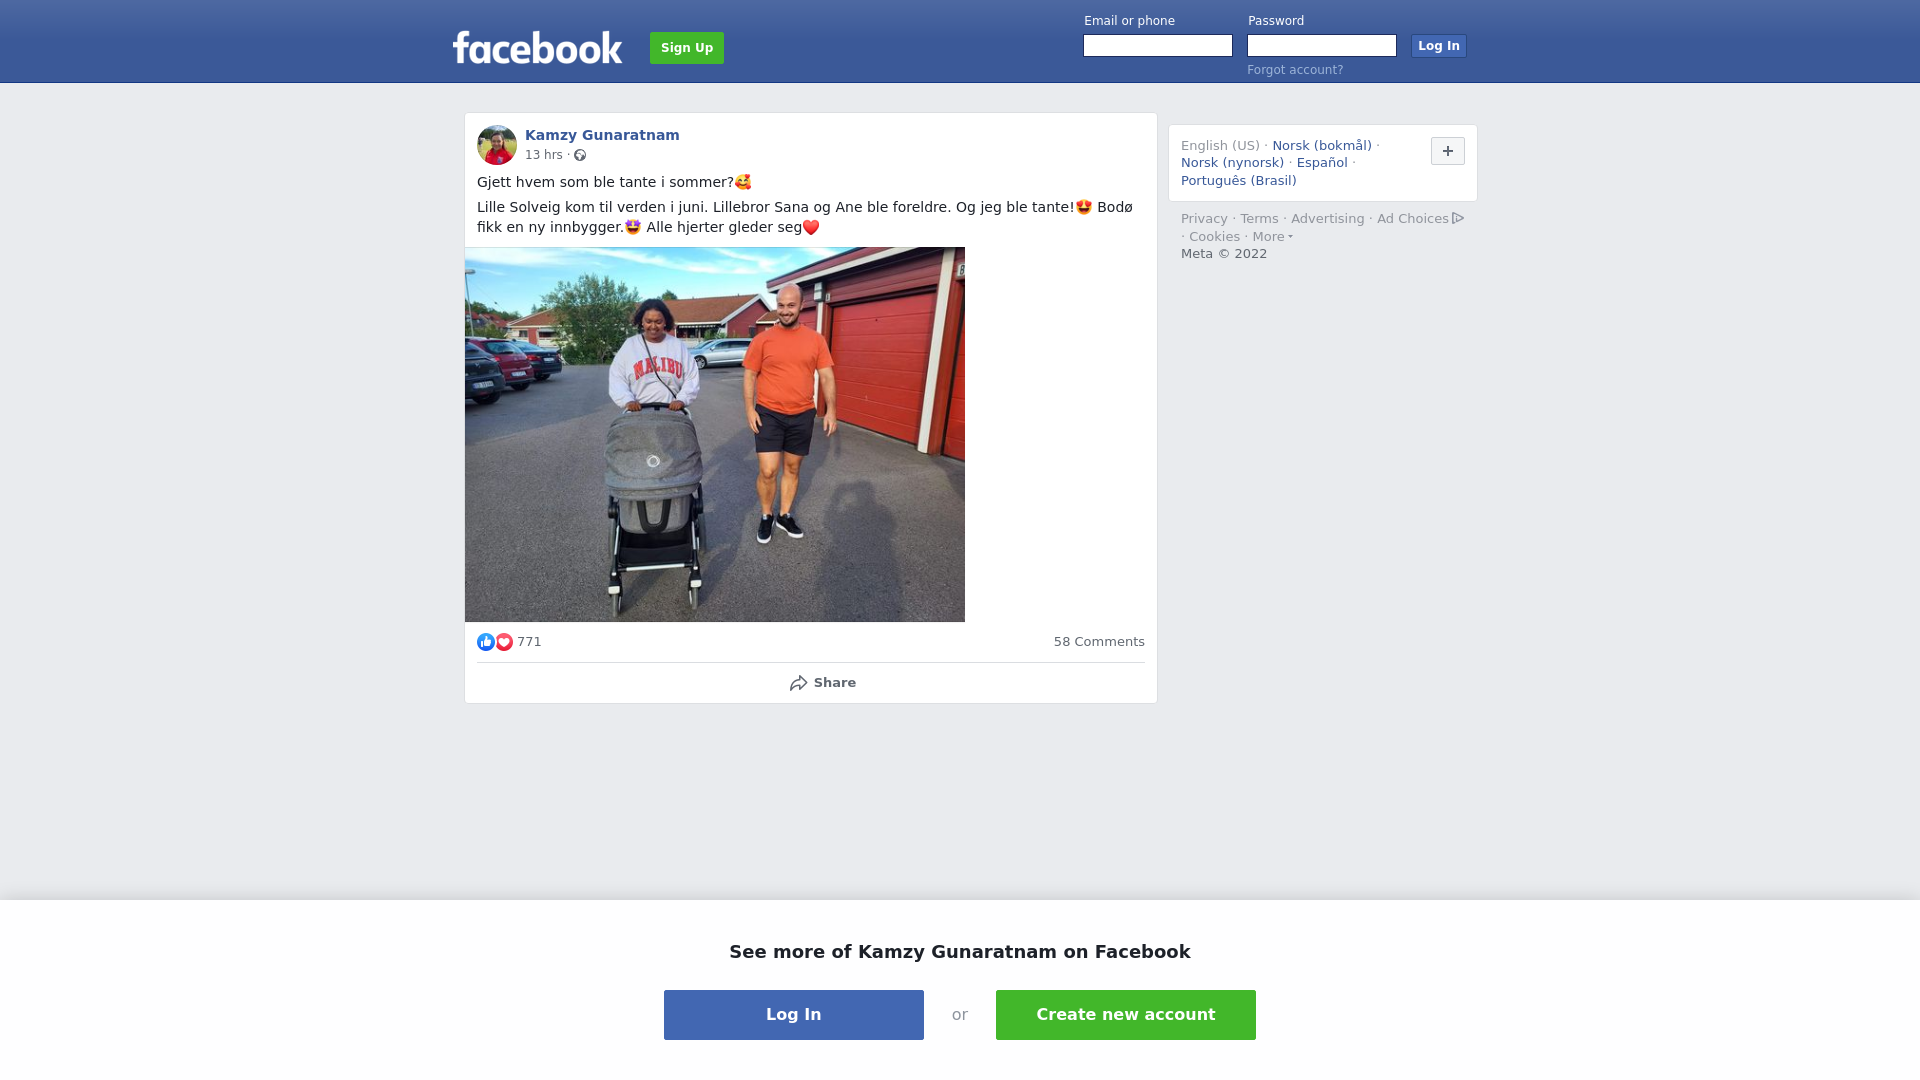Click the Ad Choices triangle icon
Viewport: 1920px width, 1080px height.
tap(1458, 218)
